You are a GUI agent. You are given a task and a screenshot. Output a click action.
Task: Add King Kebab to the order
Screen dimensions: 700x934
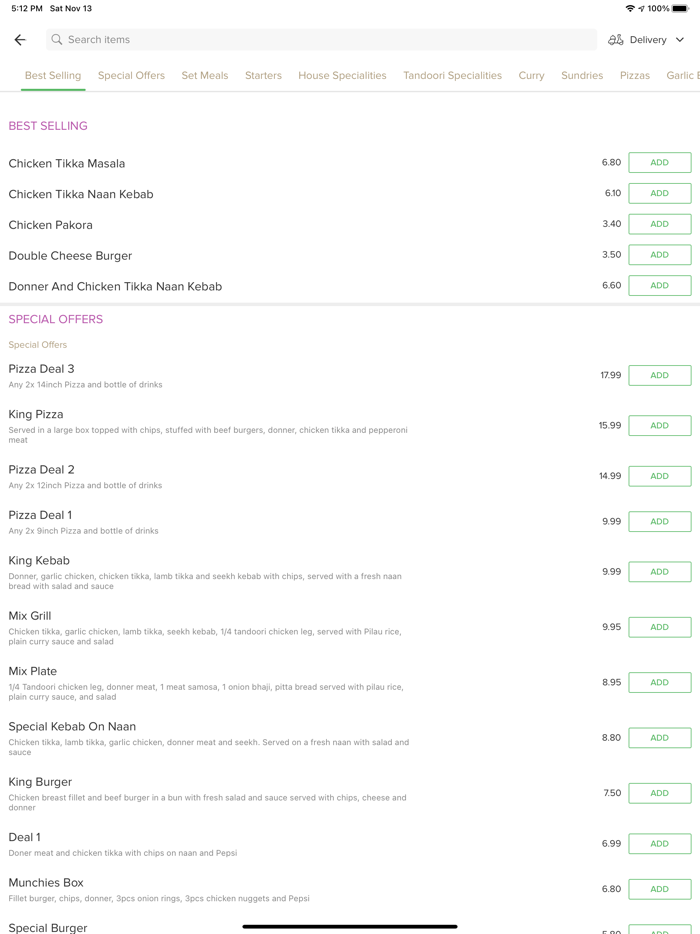pyautogui.click(x=659, y=572)
